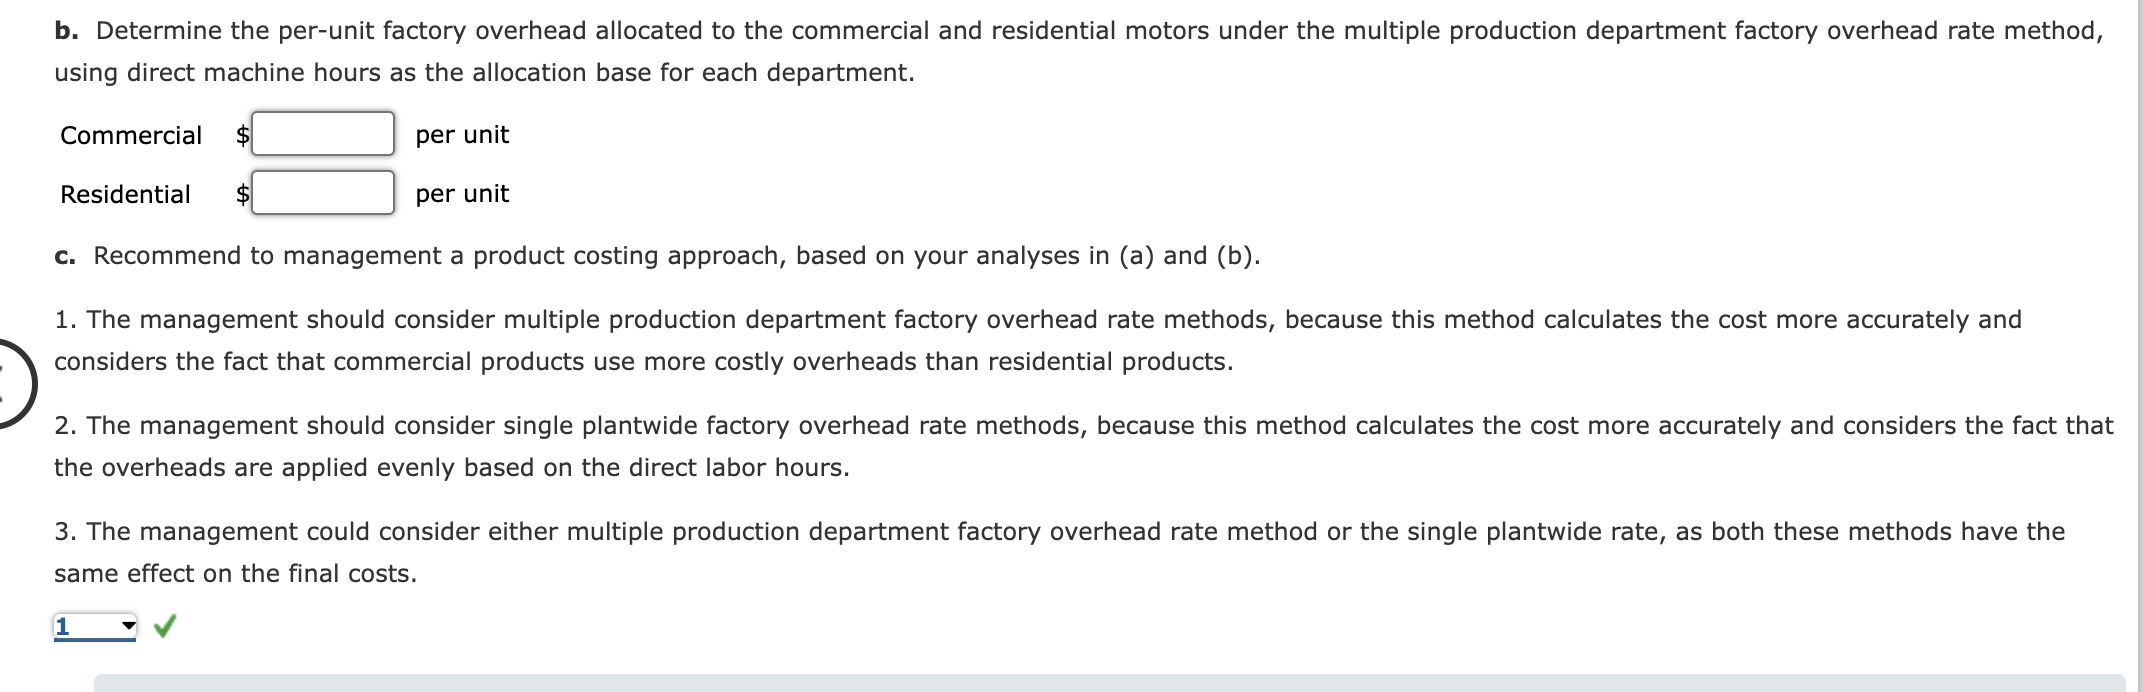The image size is (2144, 692).
Task: Click the dollar sign before Residential field
Action: click(242, 194)
